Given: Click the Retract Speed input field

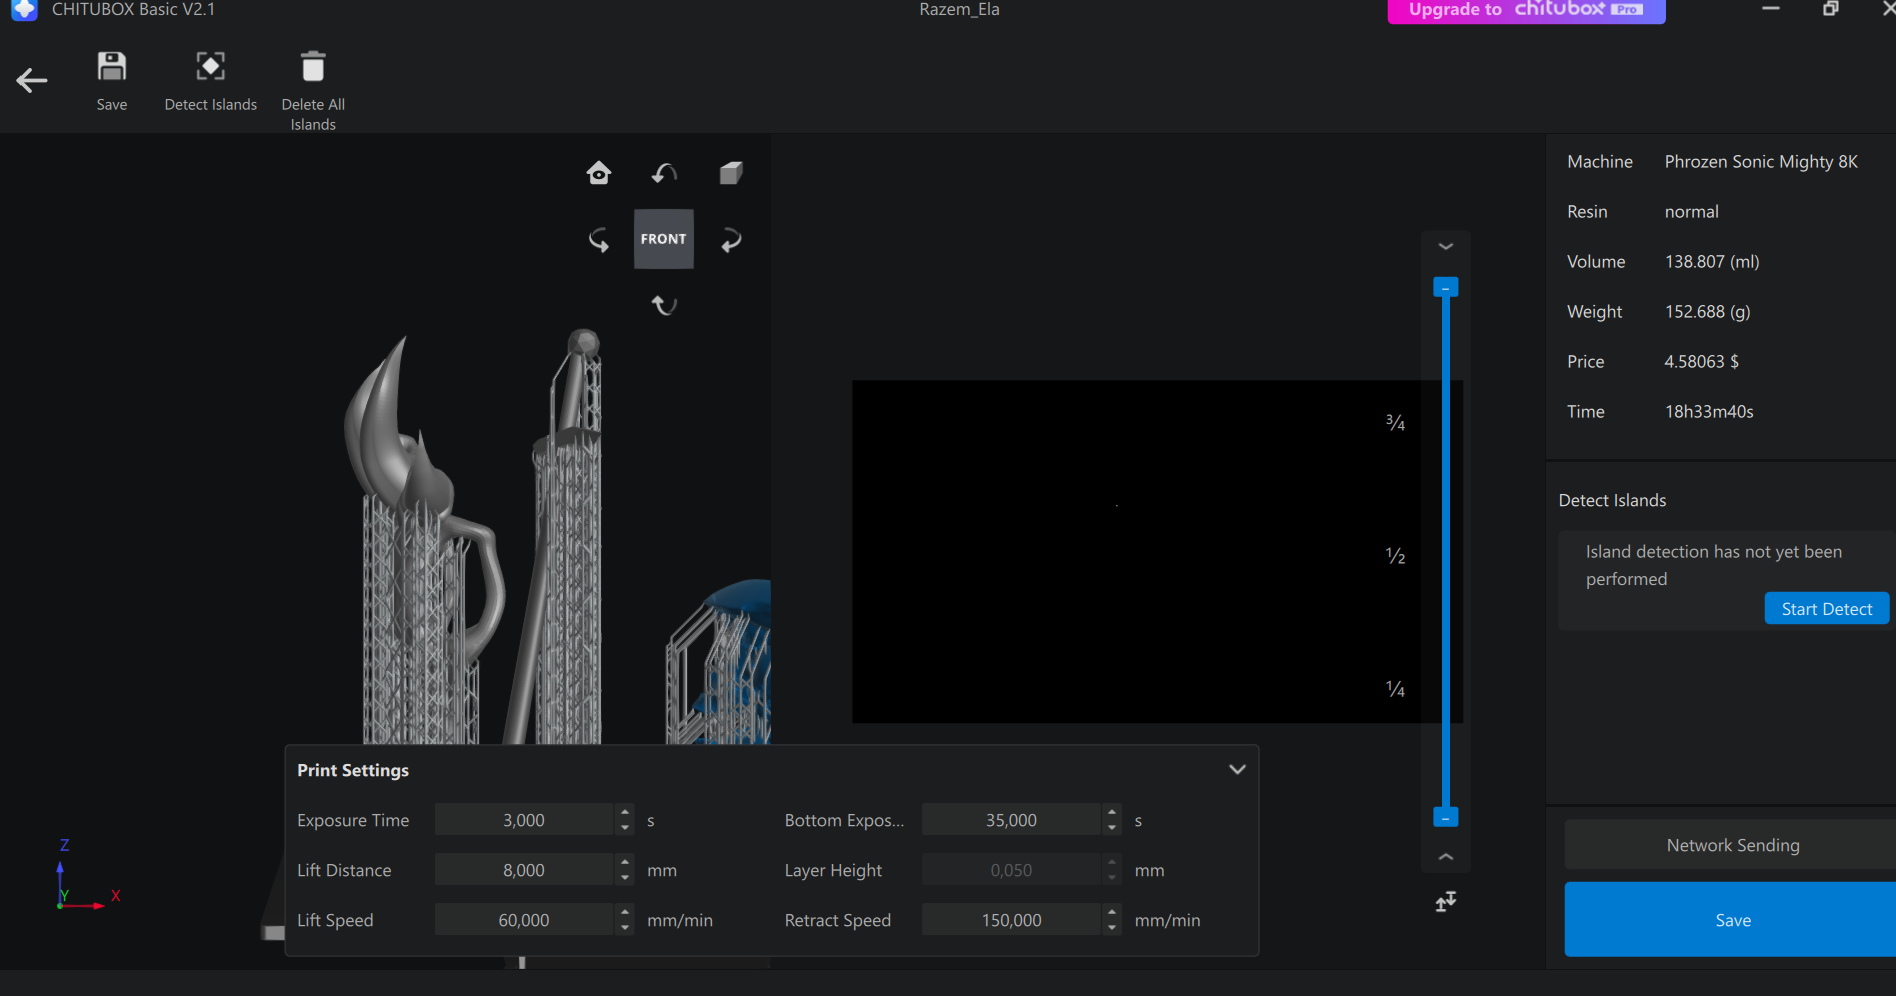Looking at the screenshot, I should pos(1011,920).
